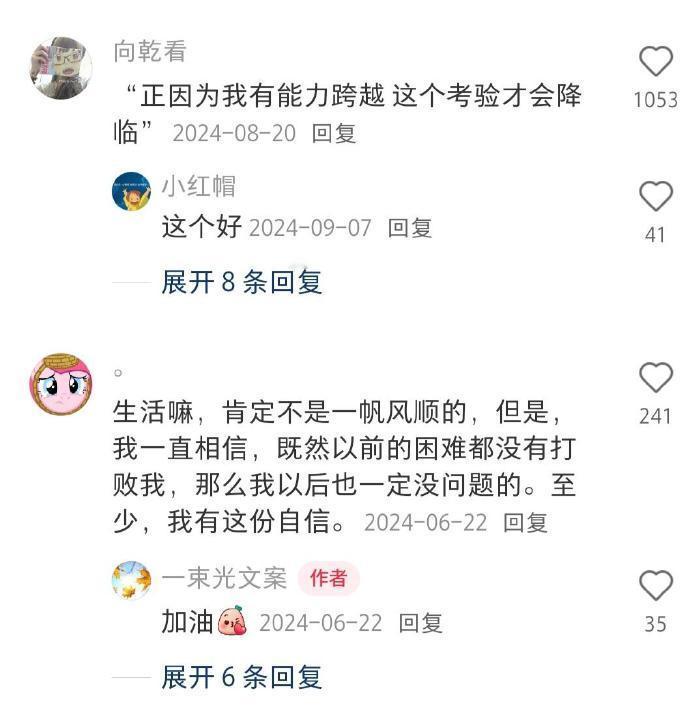
Task: Tap the 生活嘛 comment text
Action: coord(345,466)
